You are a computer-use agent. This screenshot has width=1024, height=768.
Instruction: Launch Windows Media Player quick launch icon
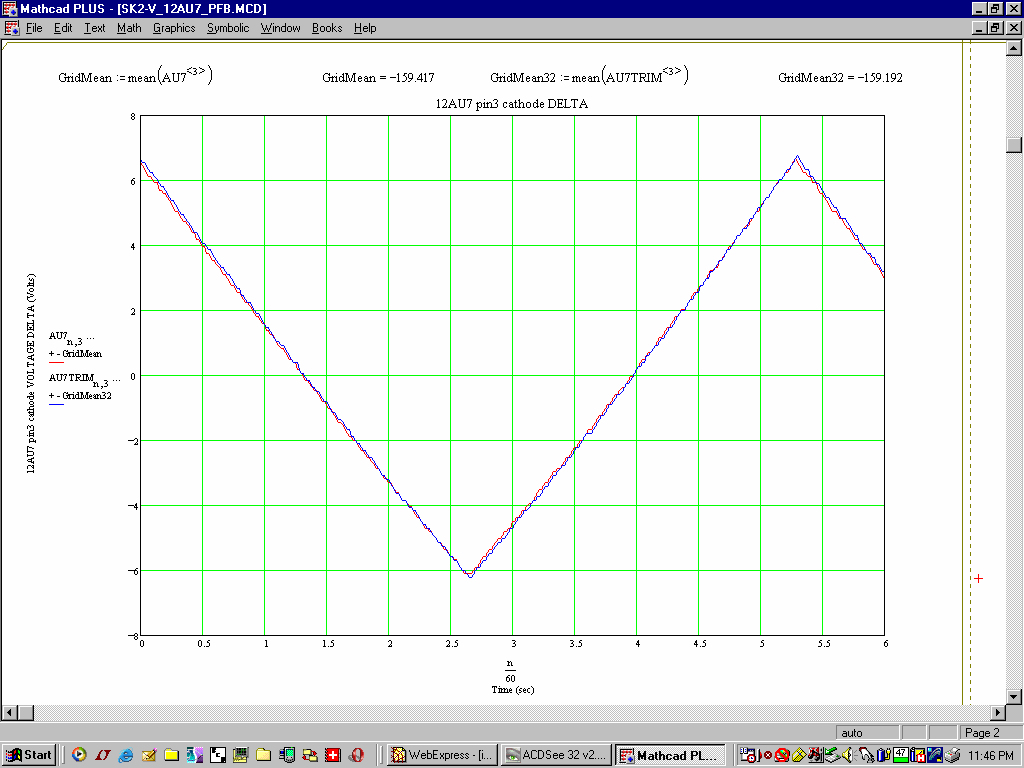point(78,755)
